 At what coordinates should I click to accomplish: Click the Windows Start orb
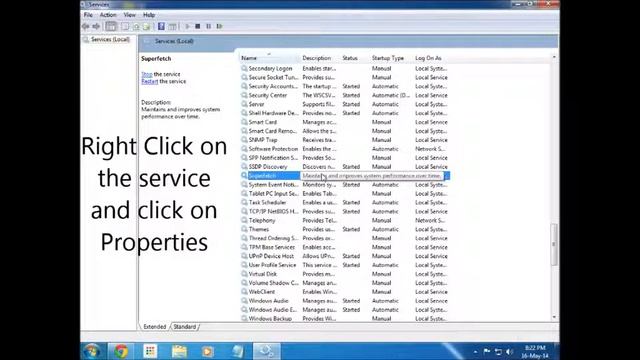92,351
